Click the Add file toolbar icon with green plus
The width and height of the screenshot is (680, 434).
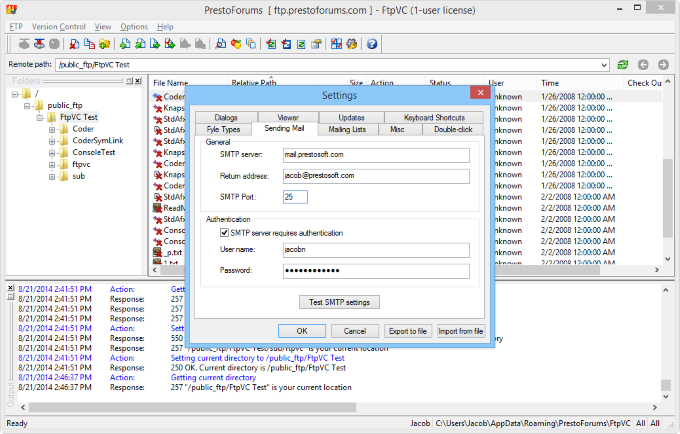(125, 44)
